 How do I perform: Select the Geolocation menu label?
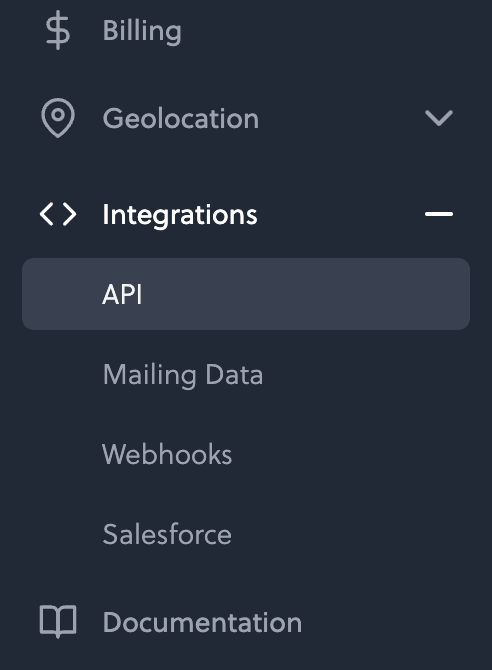click(x=180, y=118)
